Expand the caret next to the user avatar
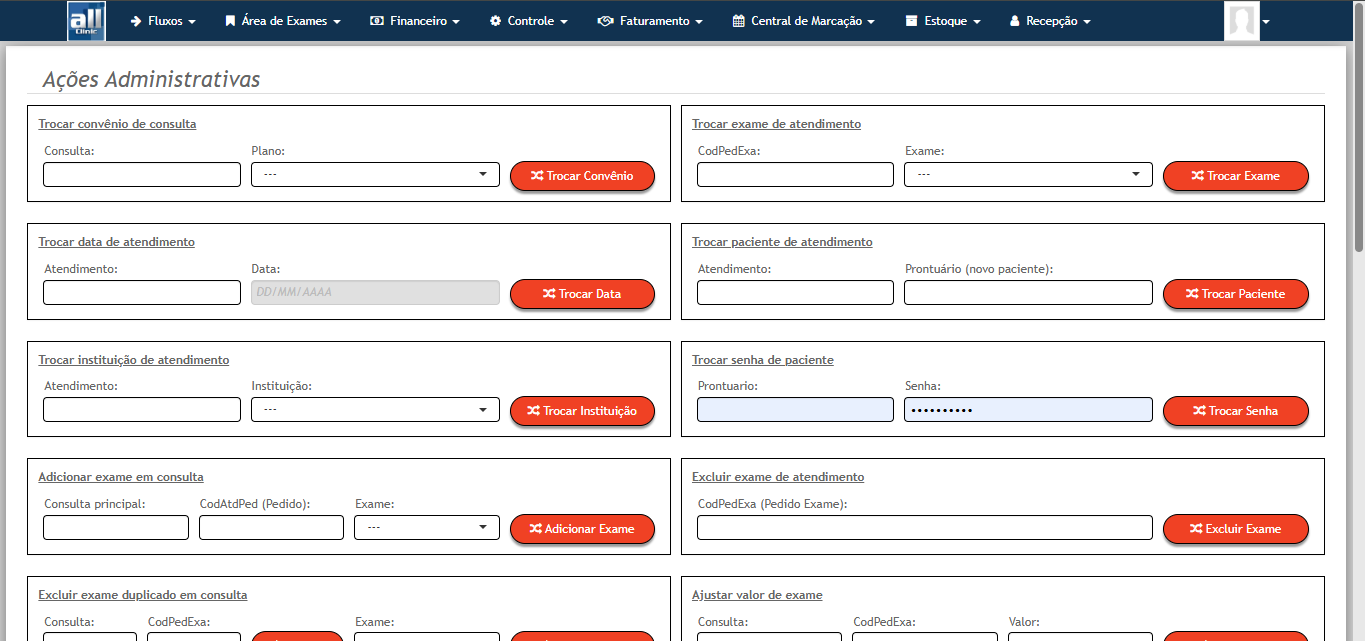Screen dimensions: 1365x641 click(1264, 20)
